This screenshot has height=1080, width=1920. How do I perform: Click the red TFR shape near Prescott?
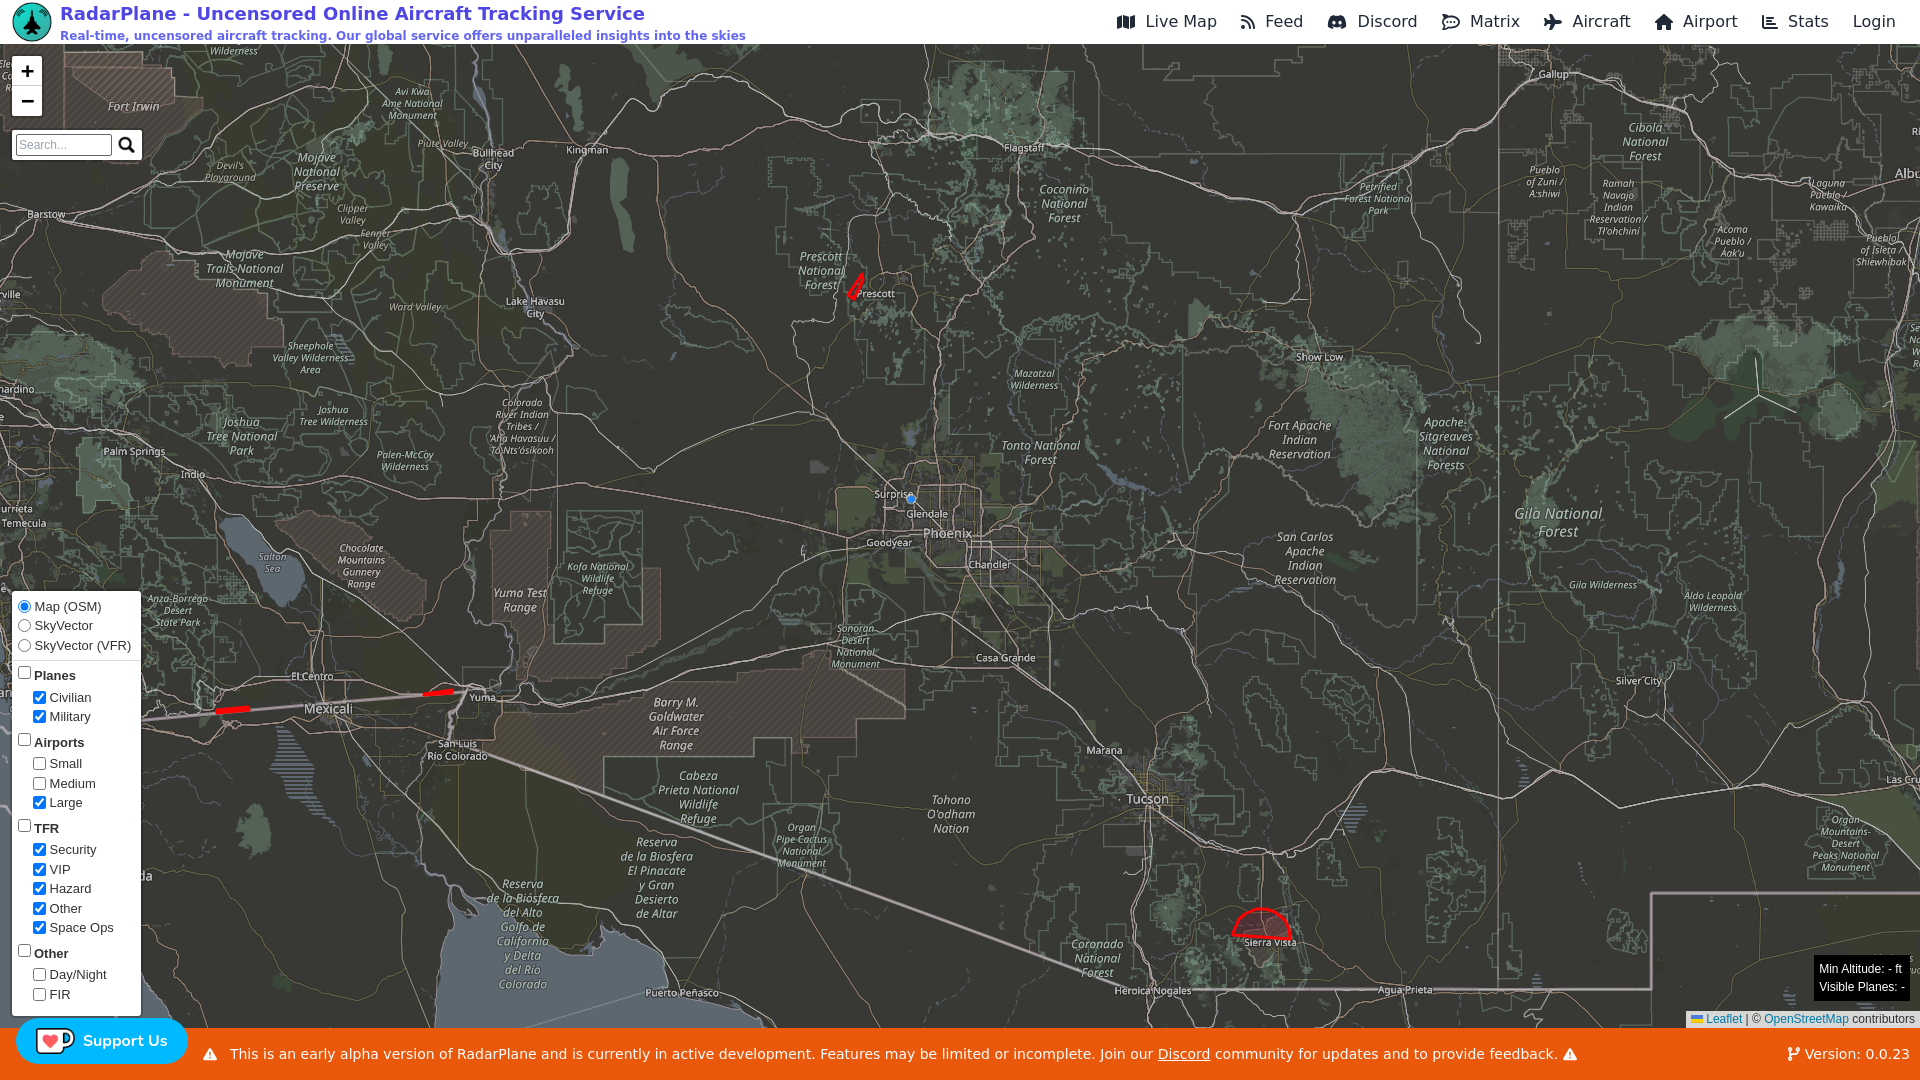(855, 287)
